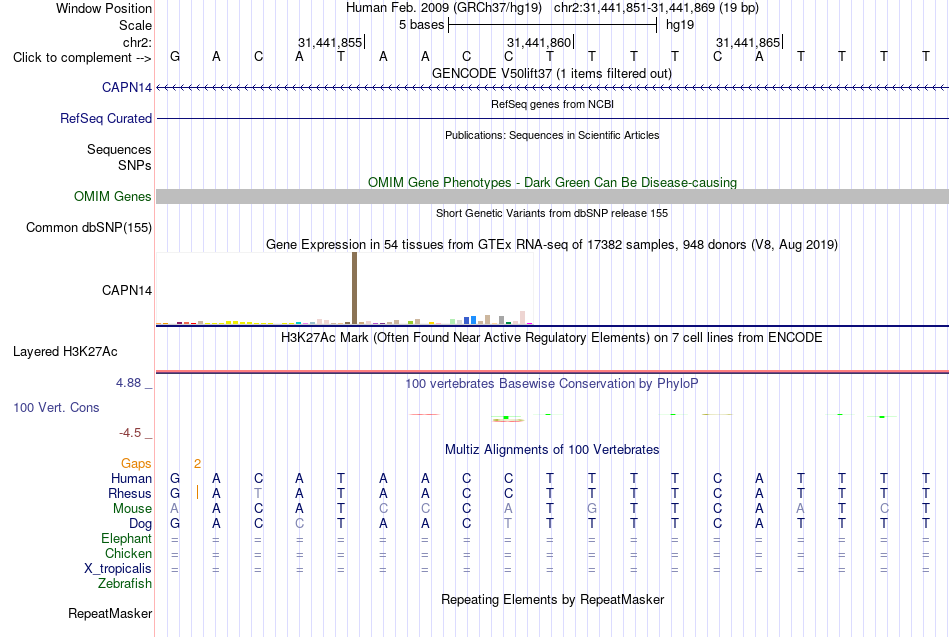Click the Sequences track label
Image resolution: width=950 pixels, height=637 pixels.
coord(119,149)
